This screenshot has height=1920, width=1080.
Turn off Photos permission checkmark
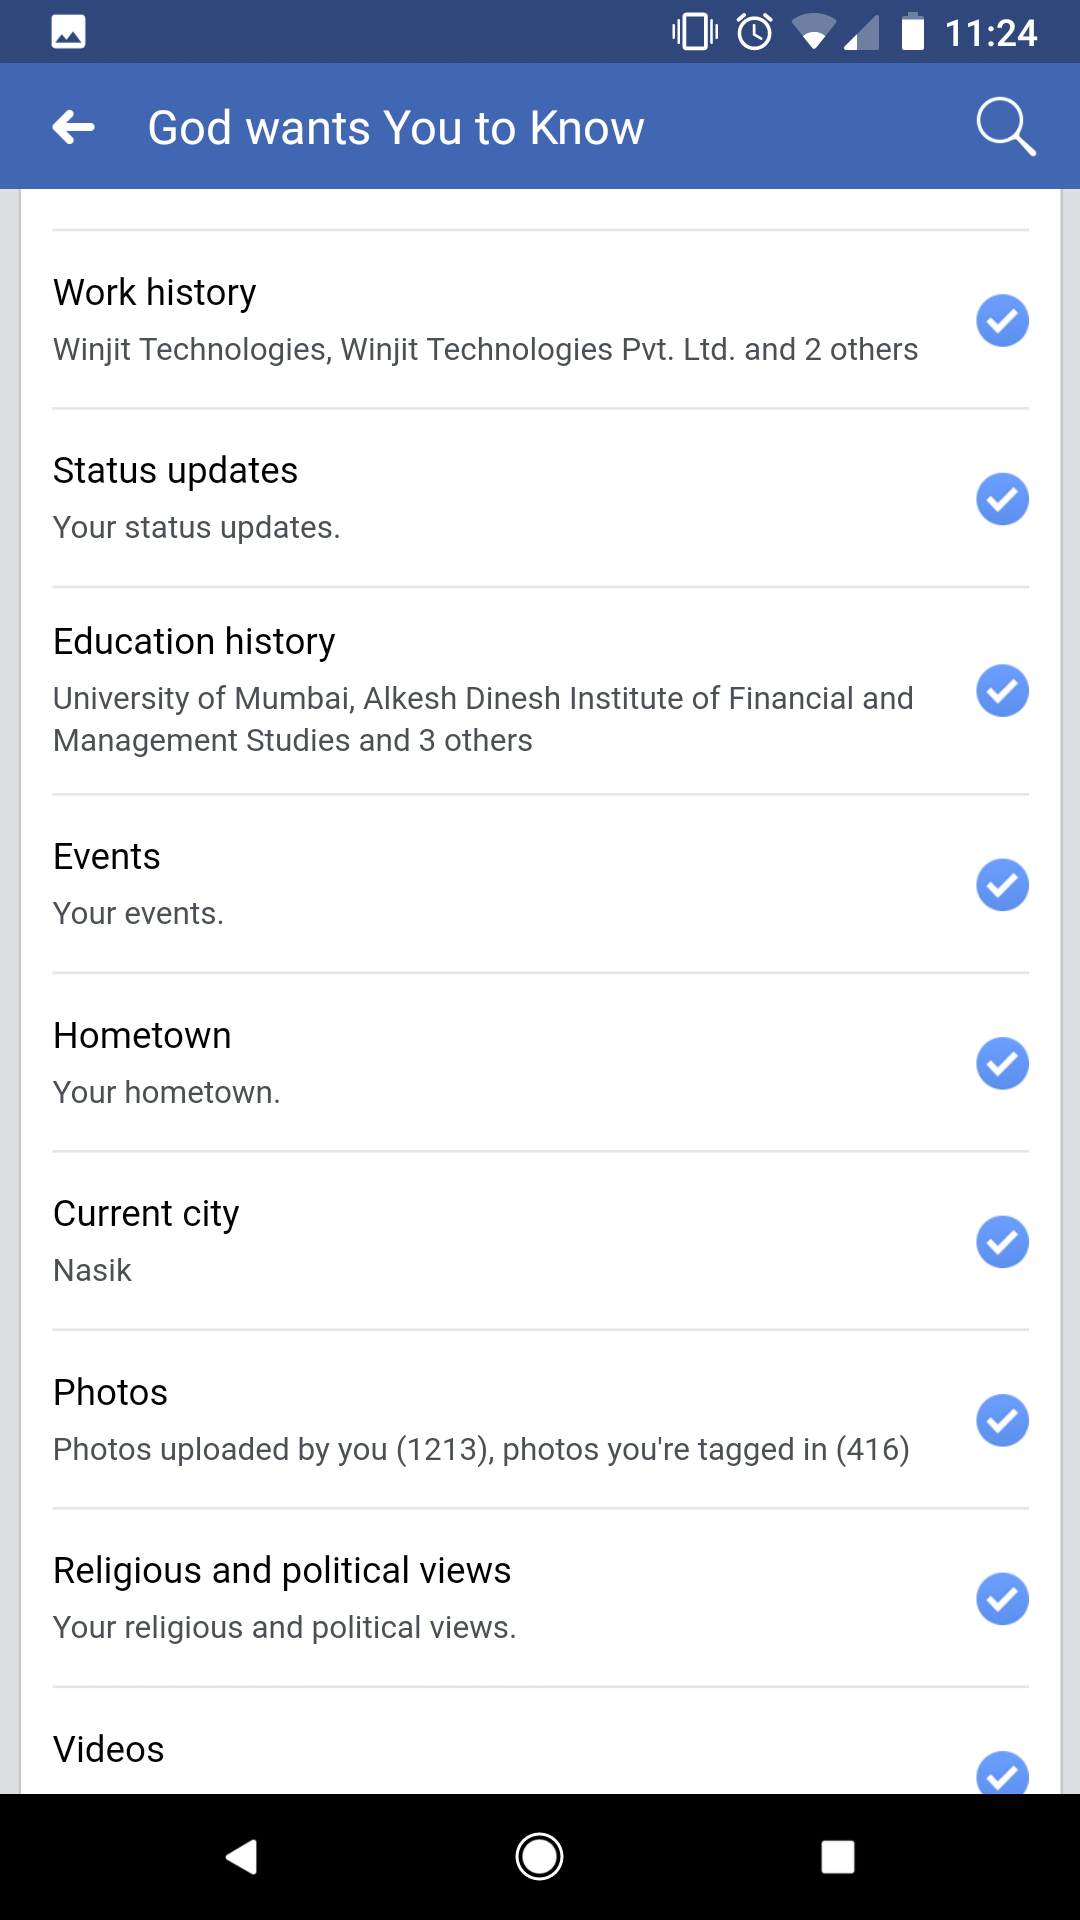(1002, 1420)
